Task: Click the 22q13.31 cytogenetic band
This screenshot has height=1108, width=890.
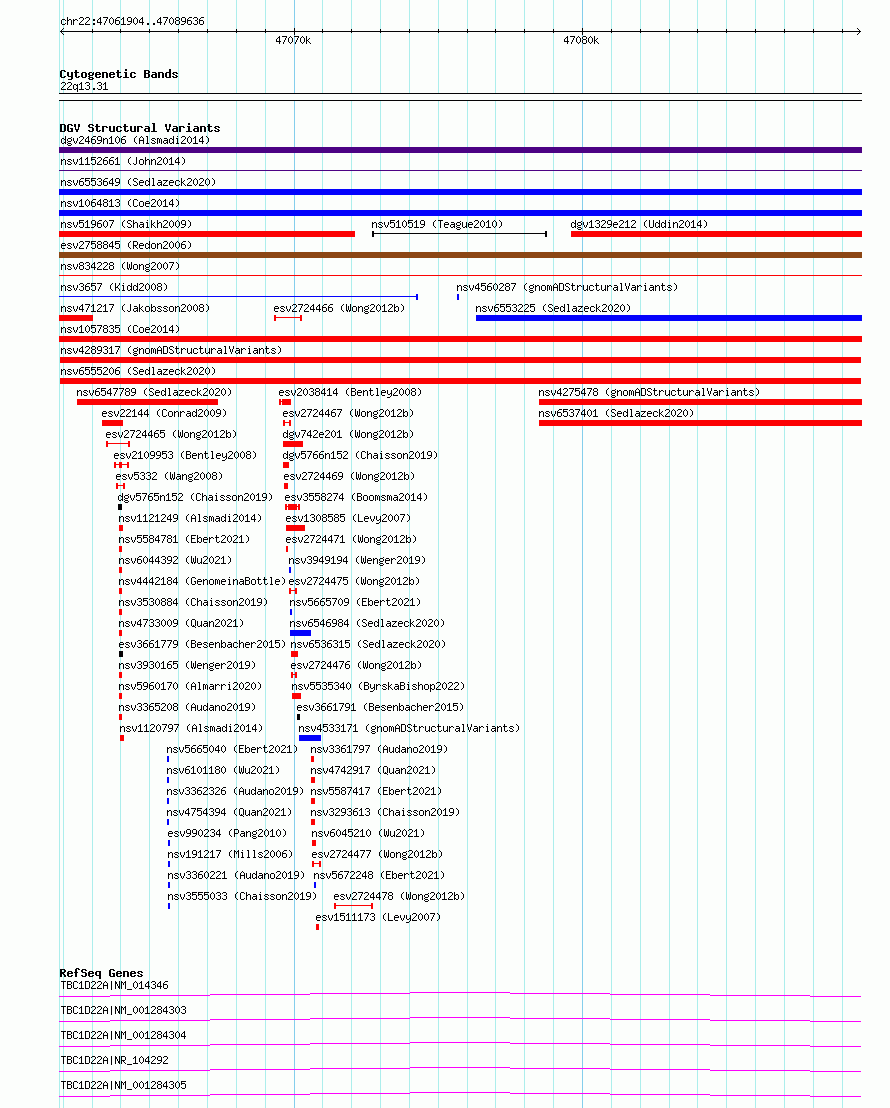Action: [x=84, y=86]
